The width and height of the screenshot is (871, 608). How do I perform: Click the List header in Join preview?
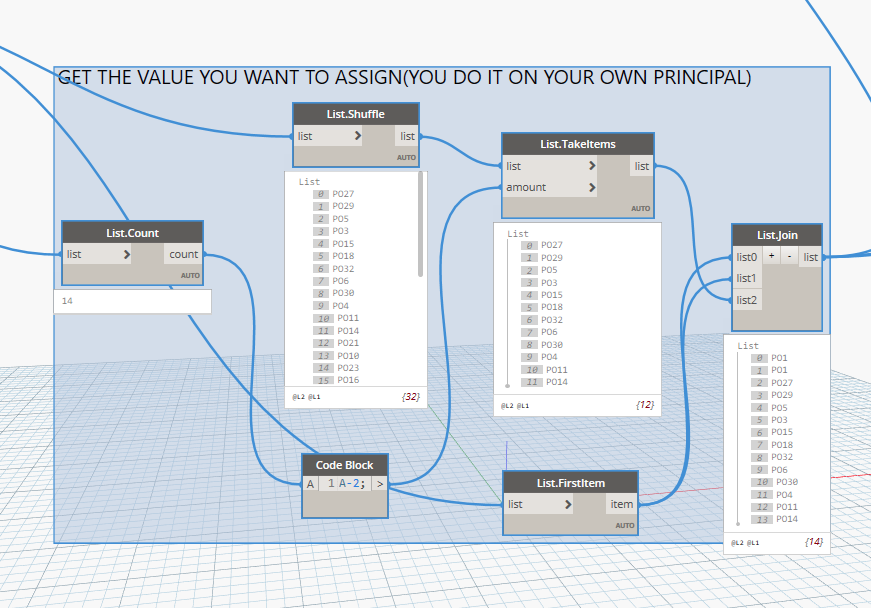click(748, 345)
